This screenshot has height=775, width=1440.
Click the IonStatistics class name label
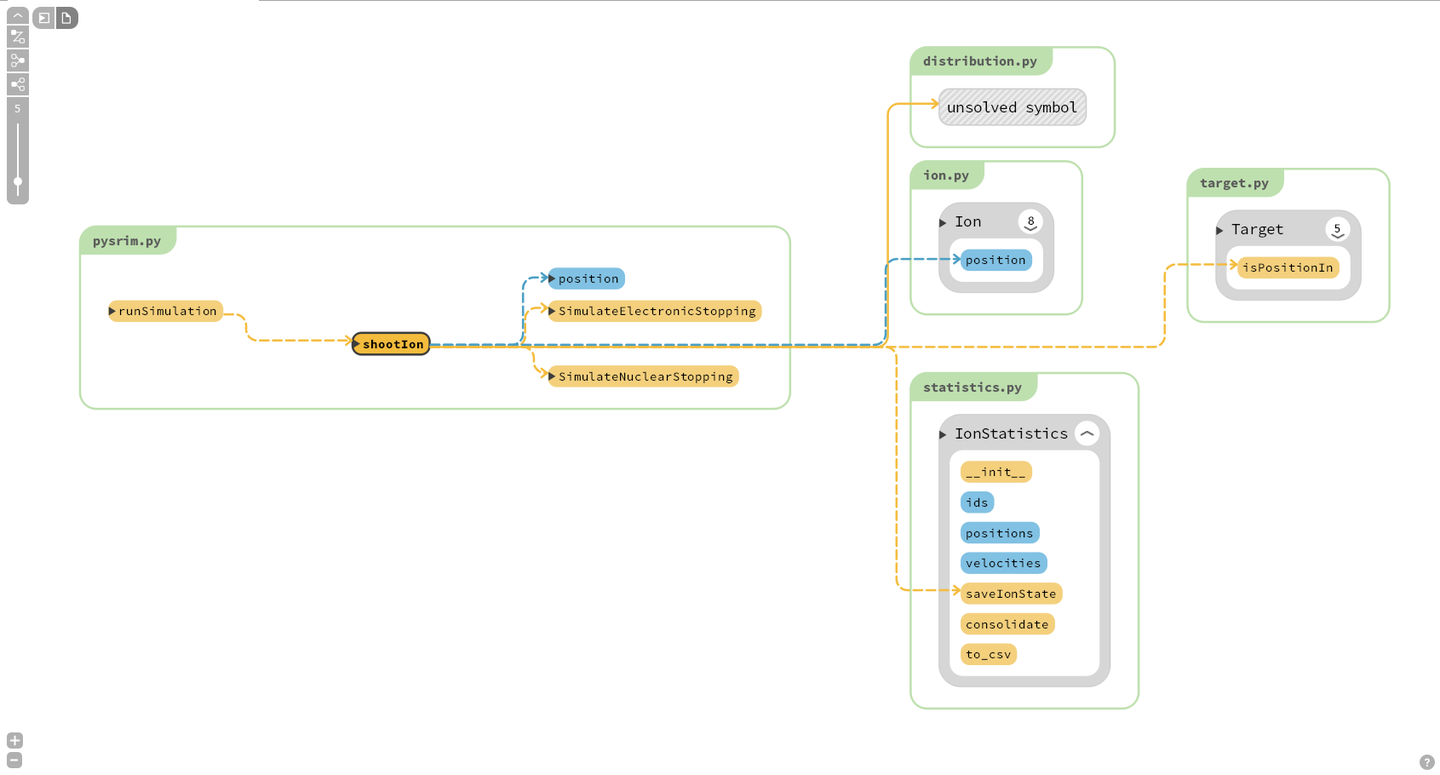1011,434
